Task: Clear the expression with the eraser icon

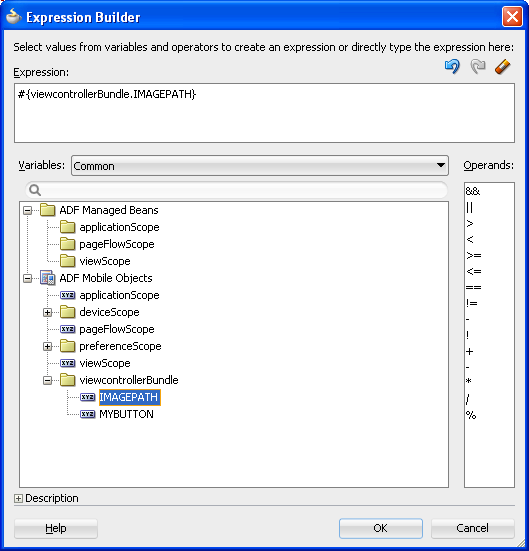Action: click(503, 66)
